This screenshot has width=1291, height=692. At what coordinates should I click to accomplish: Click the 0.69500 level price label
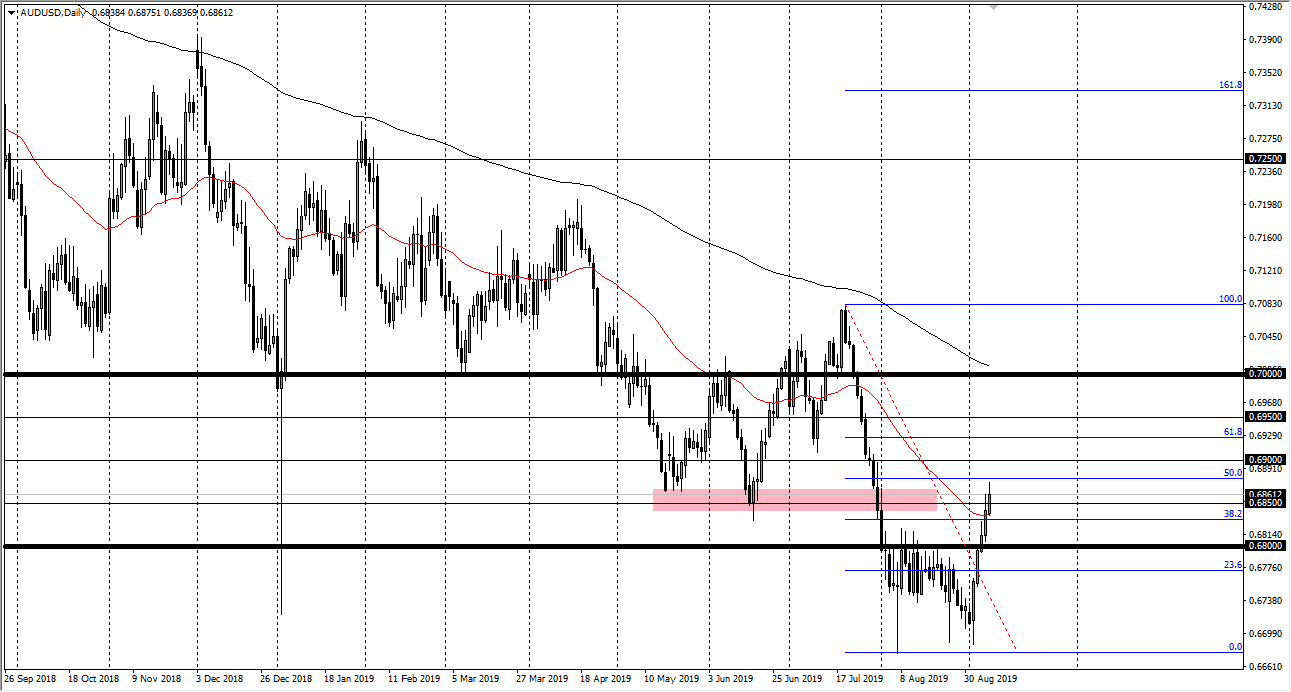1264,416
